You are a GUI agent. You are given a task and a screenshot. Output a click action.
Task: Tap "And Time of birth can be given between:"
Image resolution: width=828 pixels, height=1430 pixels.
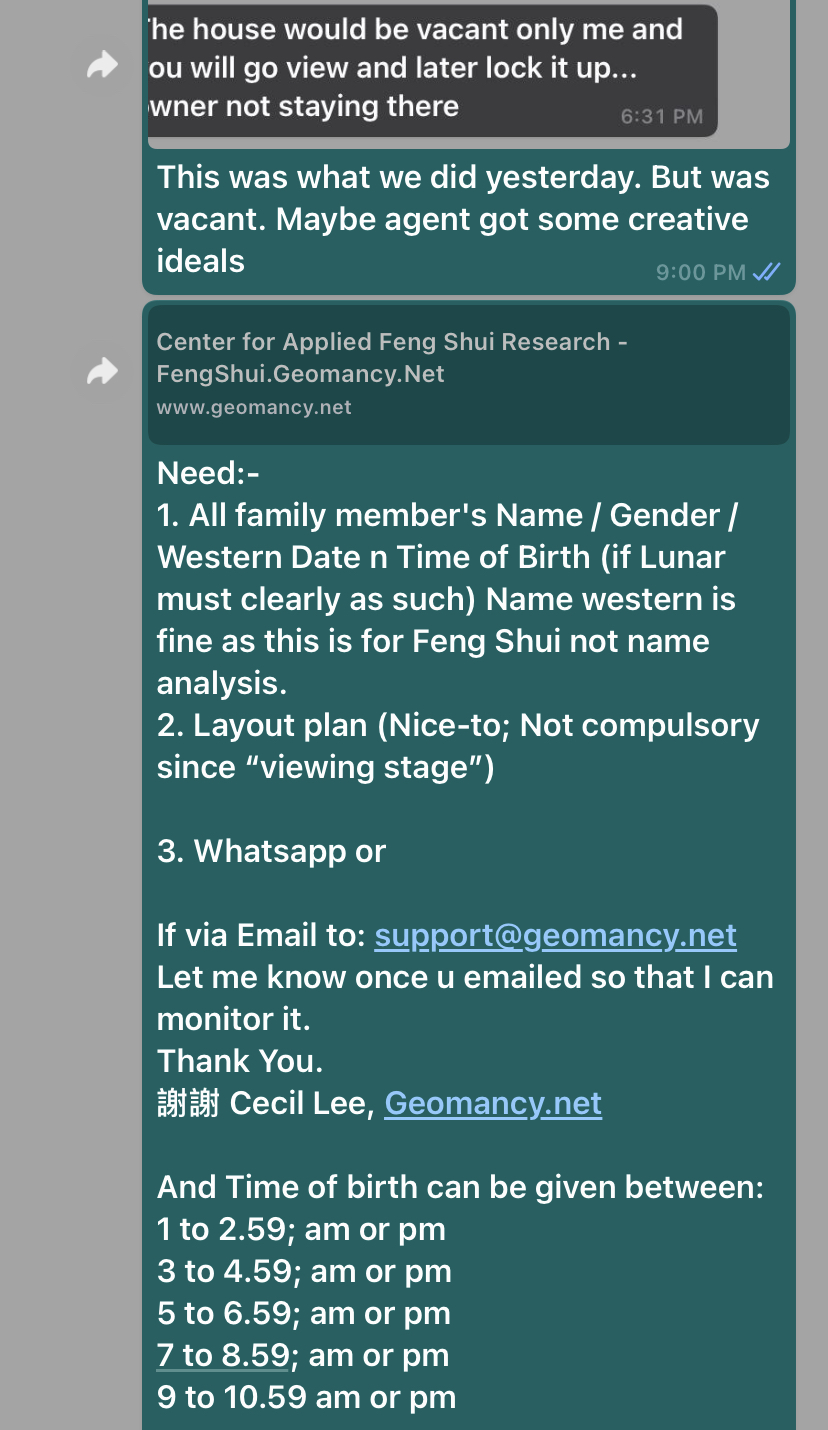click(x=460, y=1187)
